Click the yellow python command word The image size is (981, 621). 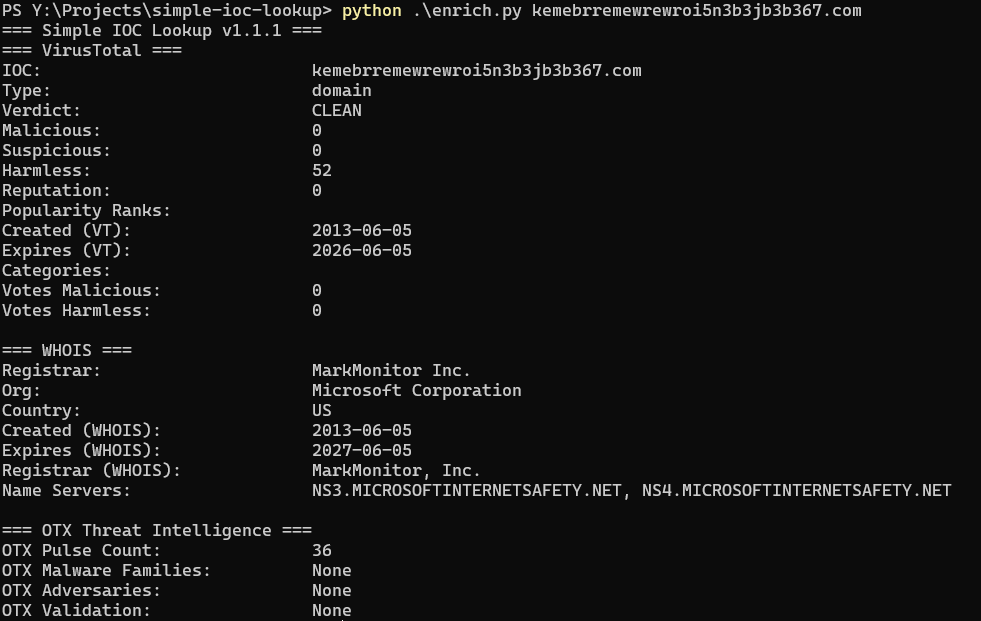(x=372, y=11)
